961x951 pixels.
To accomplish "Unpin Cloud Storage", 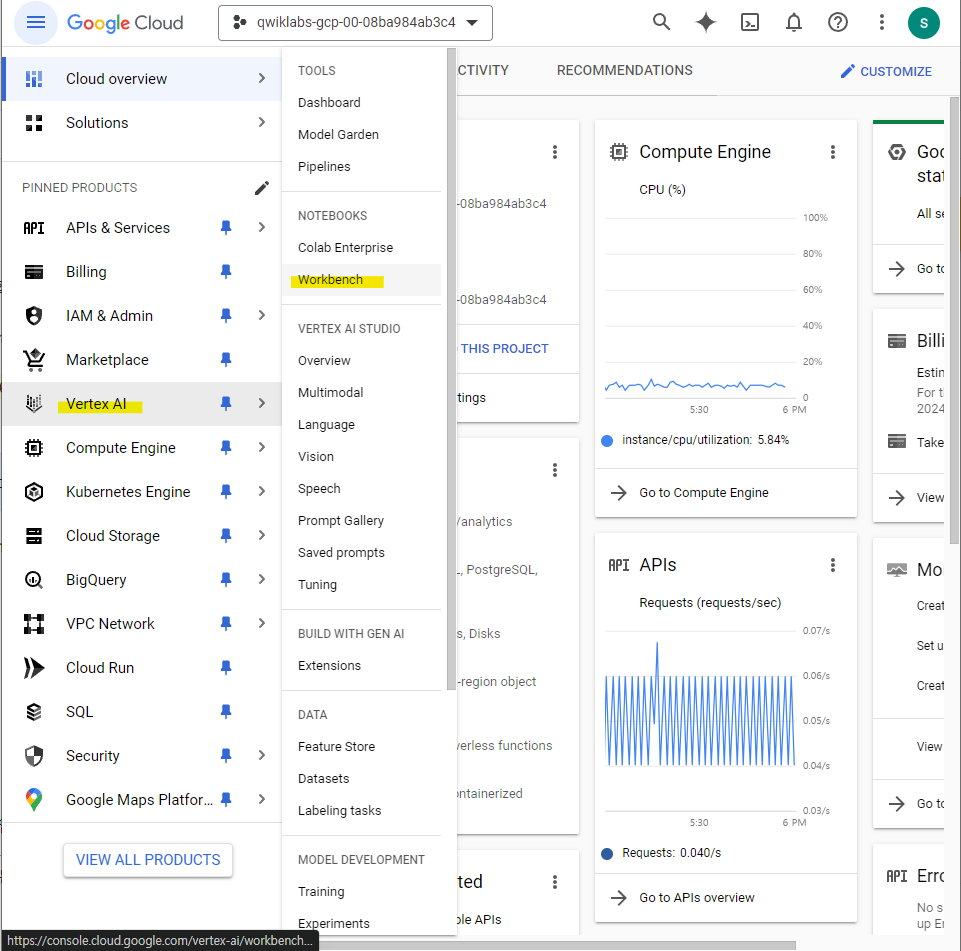I will 226,536.
